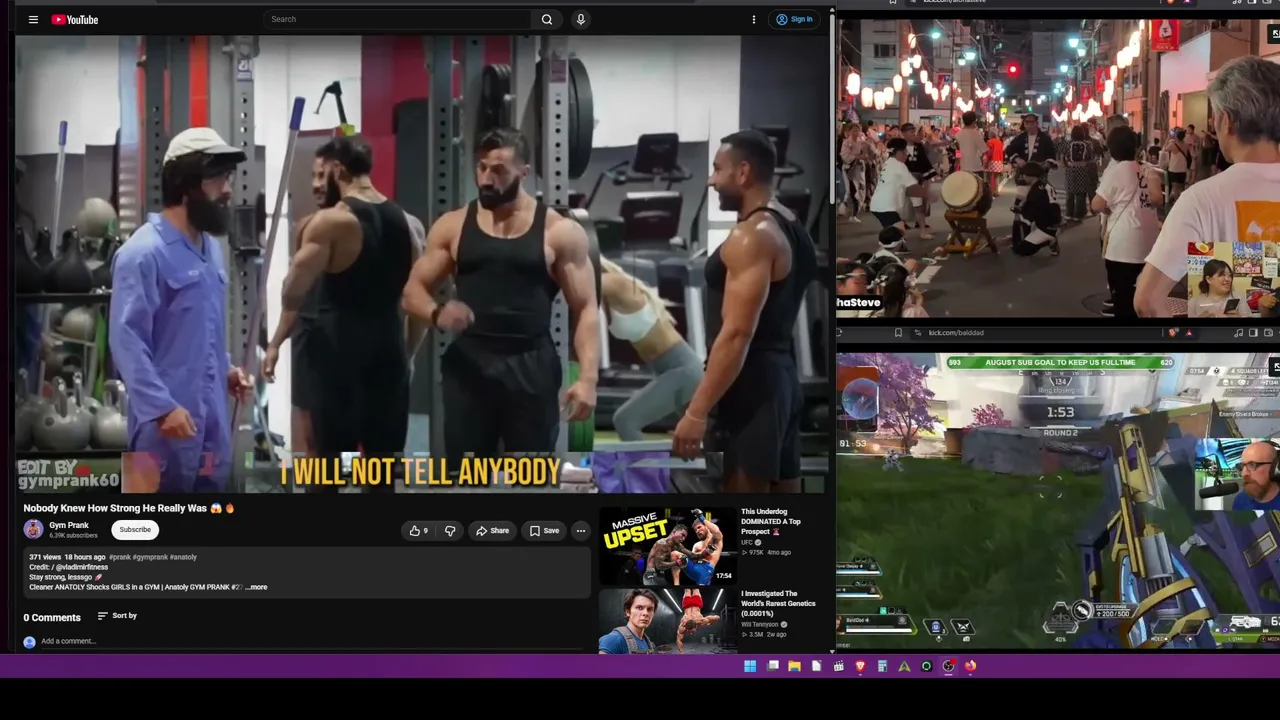Click the kick.com/balddad address bar
The width and height of the screenshot is (1280, 720).
click(x=1035, y=333)
